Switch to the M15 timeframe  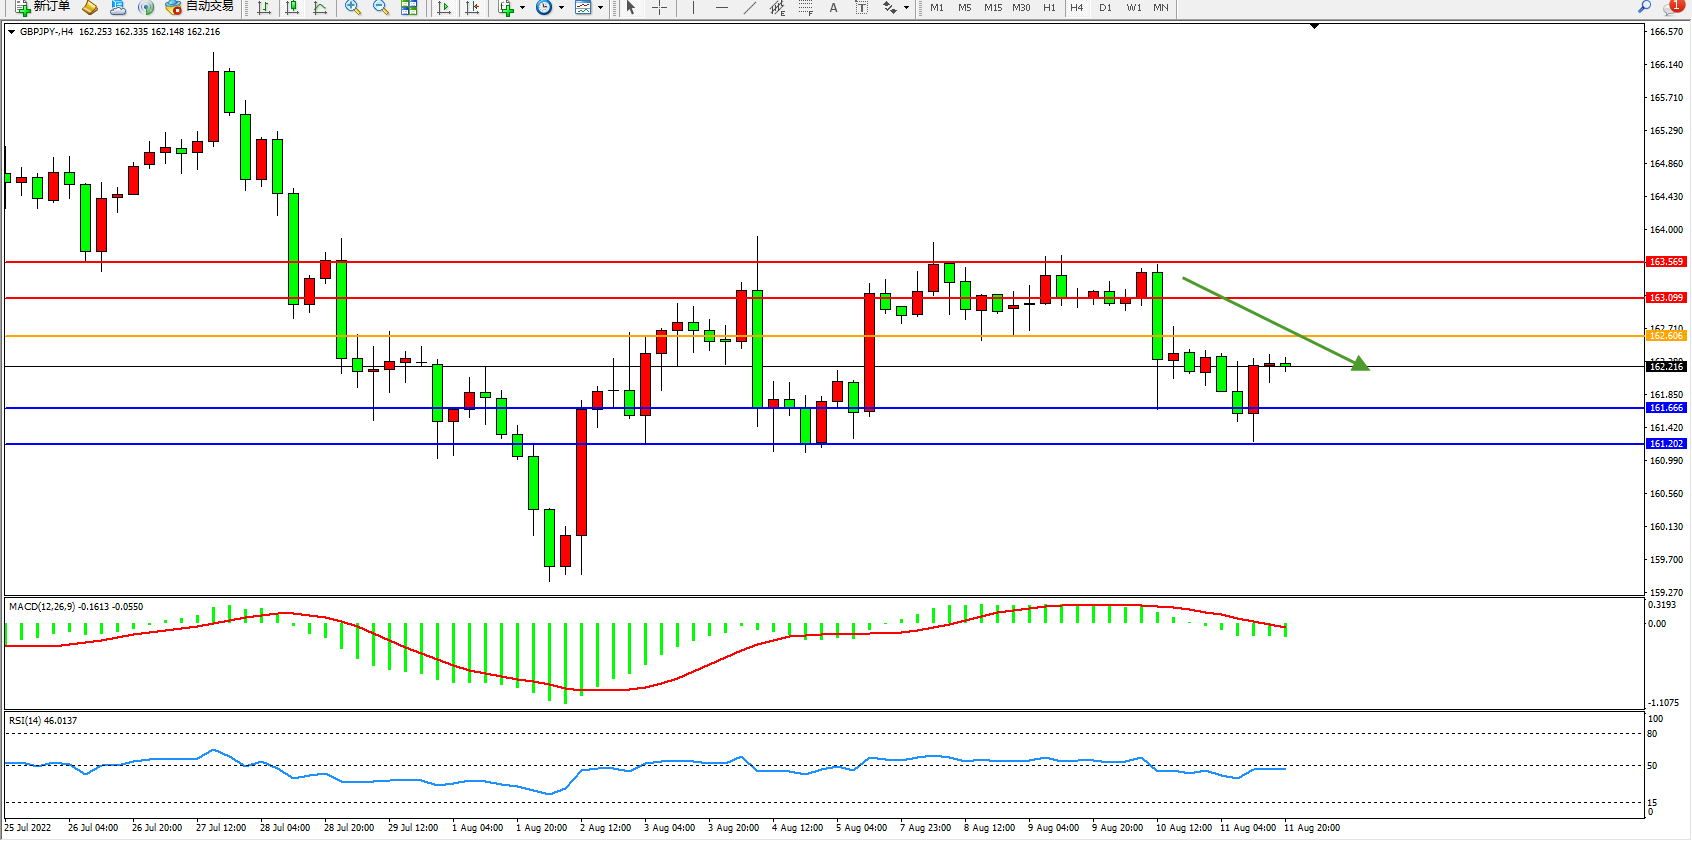992,8
